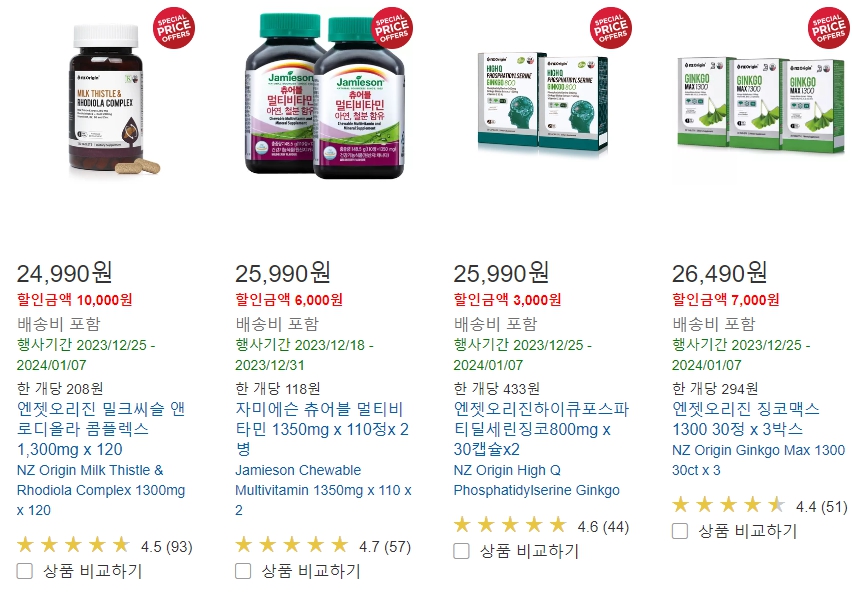The height and width of the screenshot is (594, 852).
Task: Open the 자미에슨 츄어블 멀티비타민 product link
Action: (x=322, y=429)
